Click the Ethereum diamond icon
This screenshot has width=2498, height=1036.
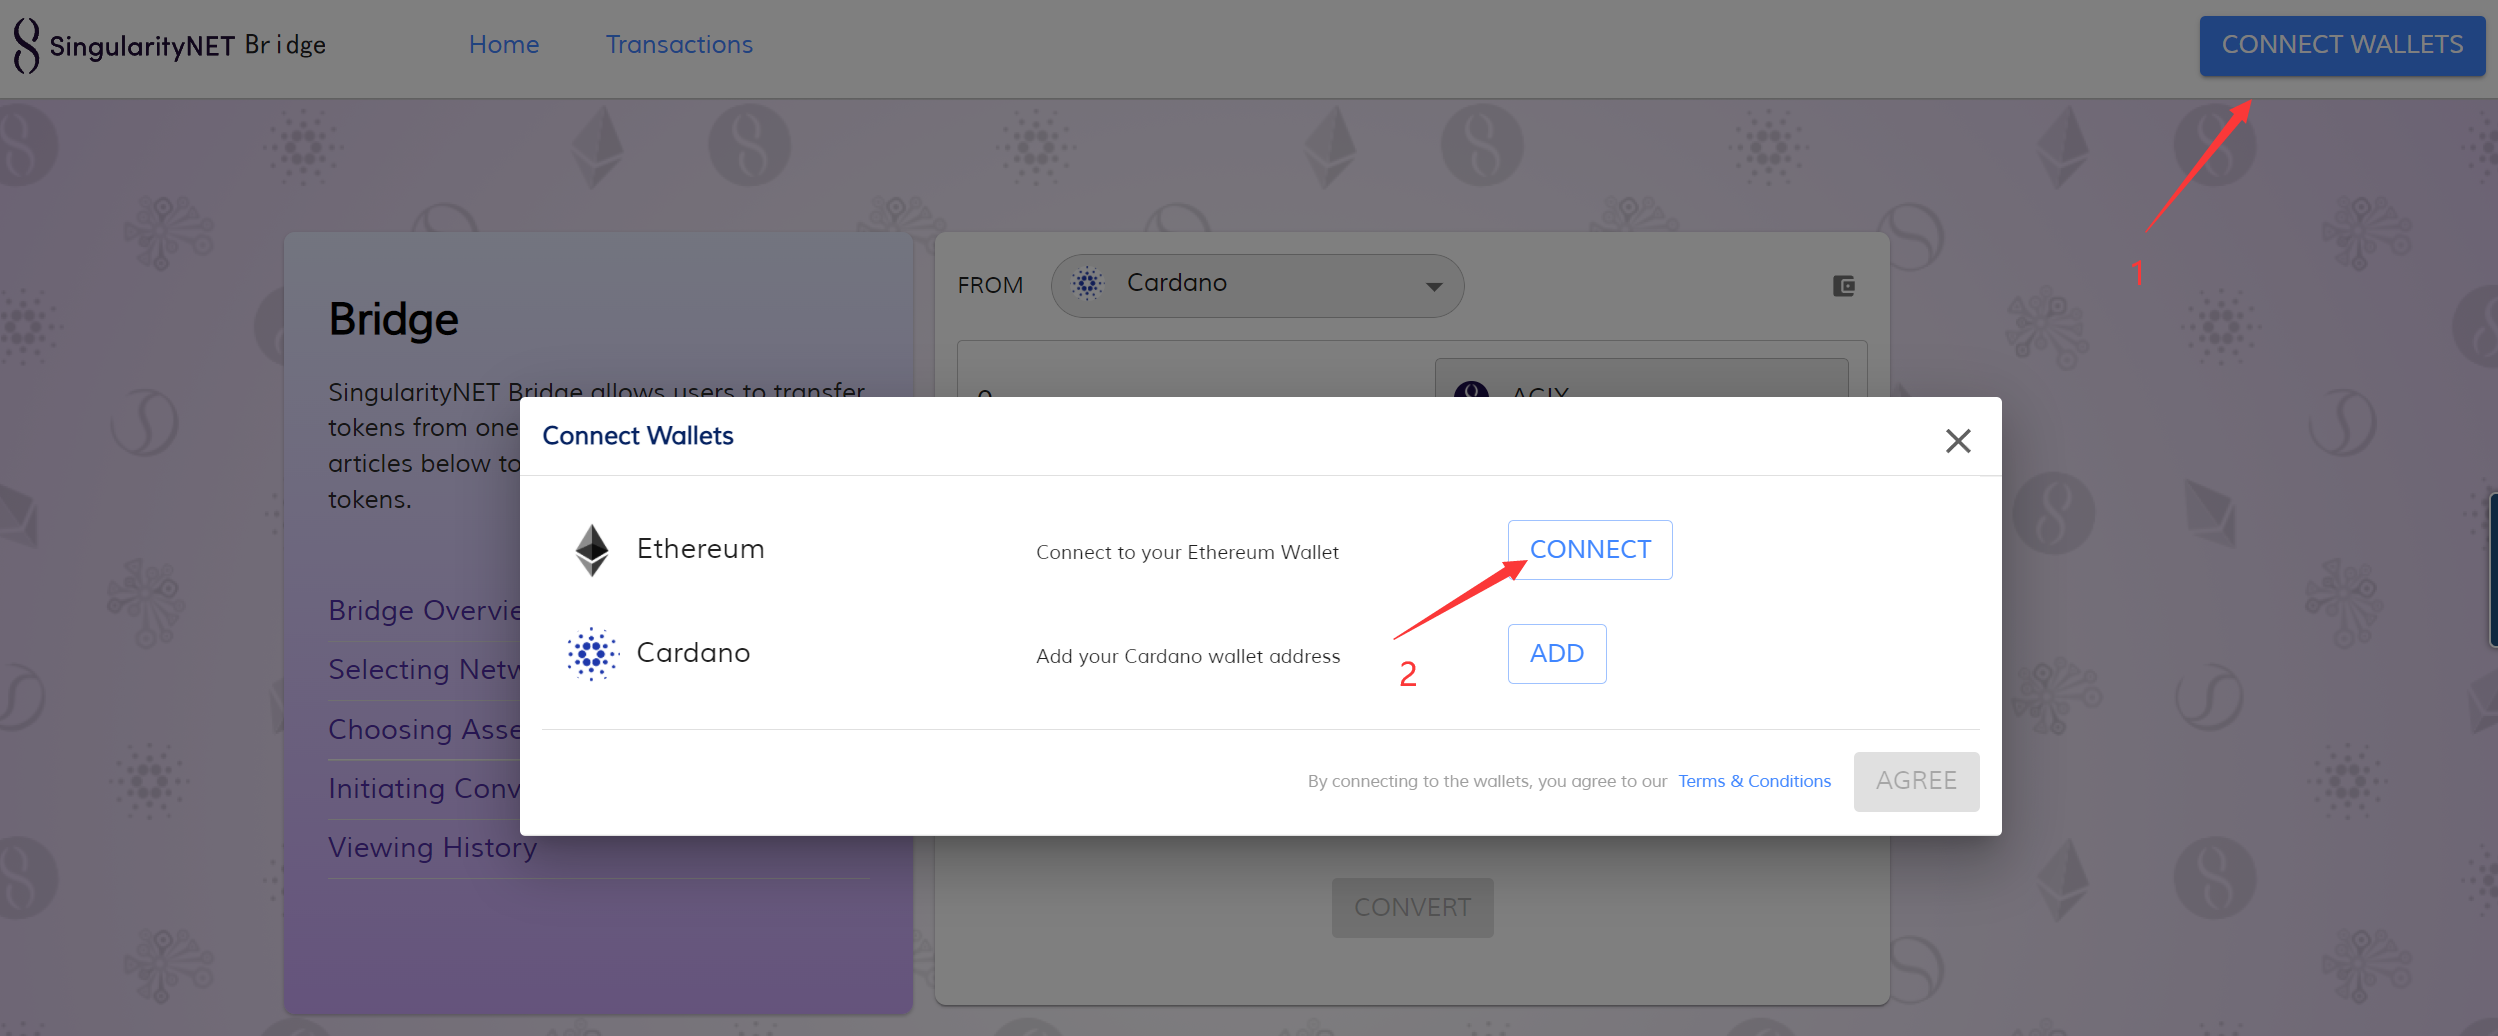(592, 550)
